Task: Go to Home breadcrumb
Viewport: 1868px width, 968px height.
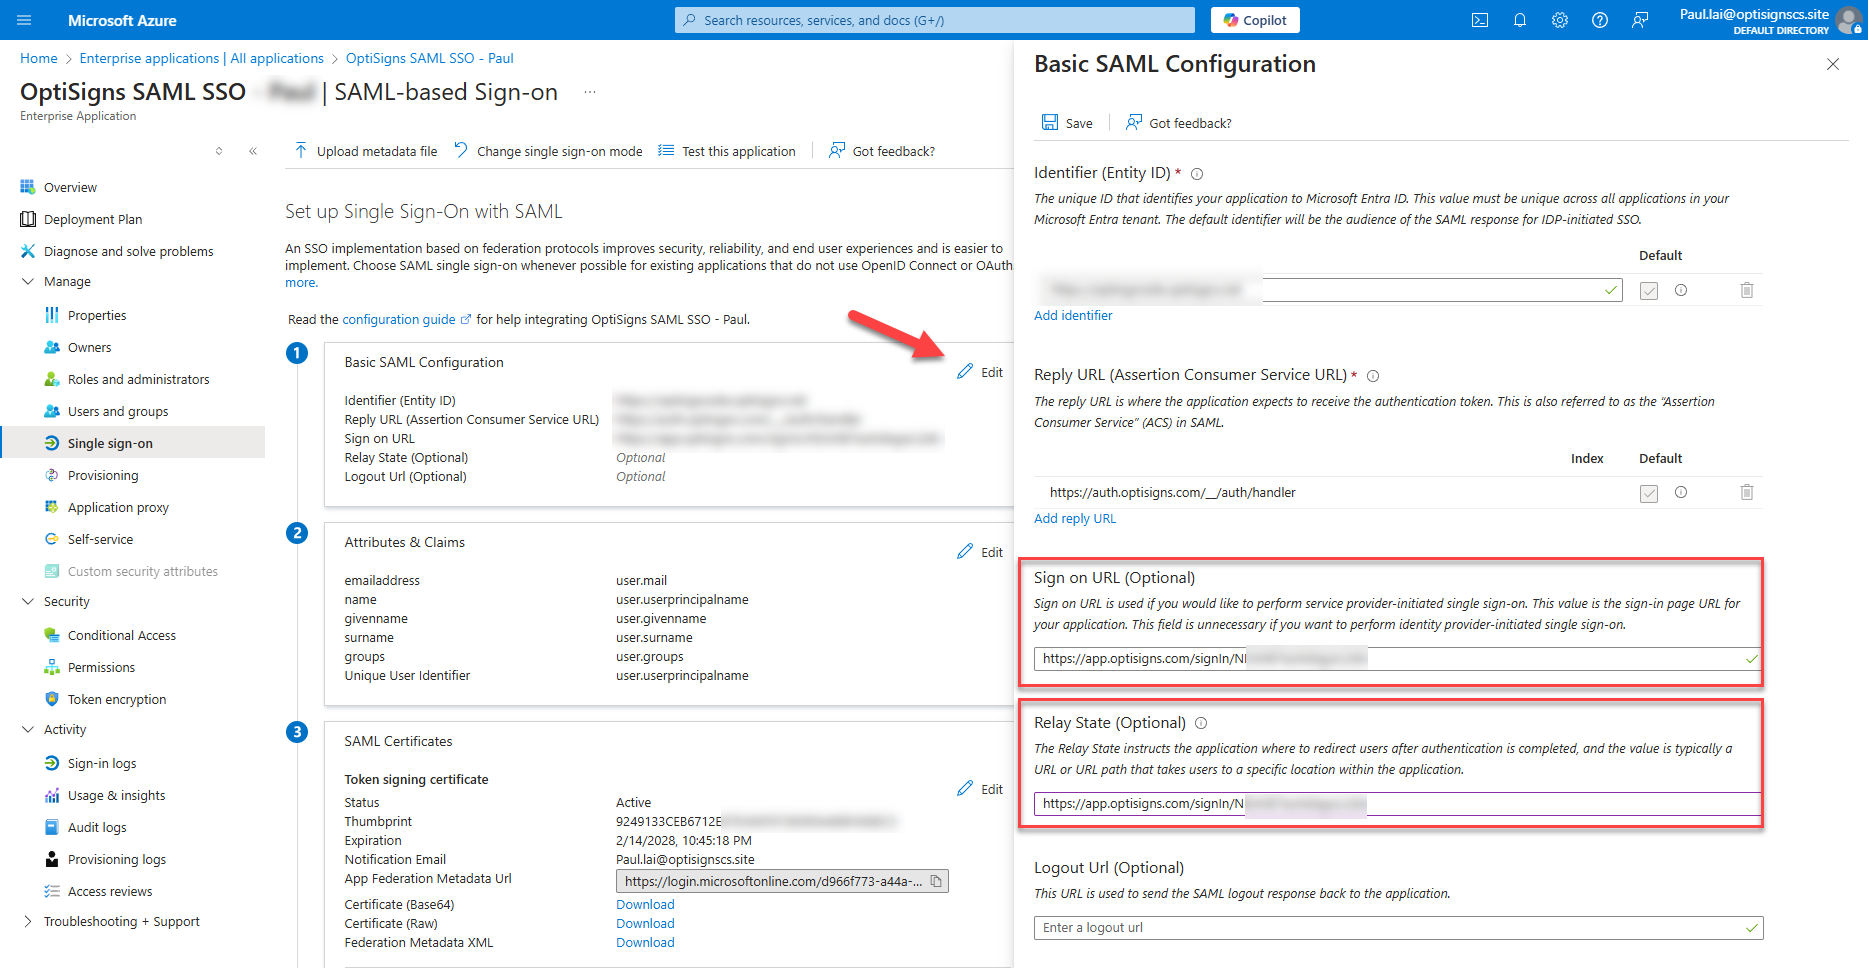Action: click(x=39, y=58)
